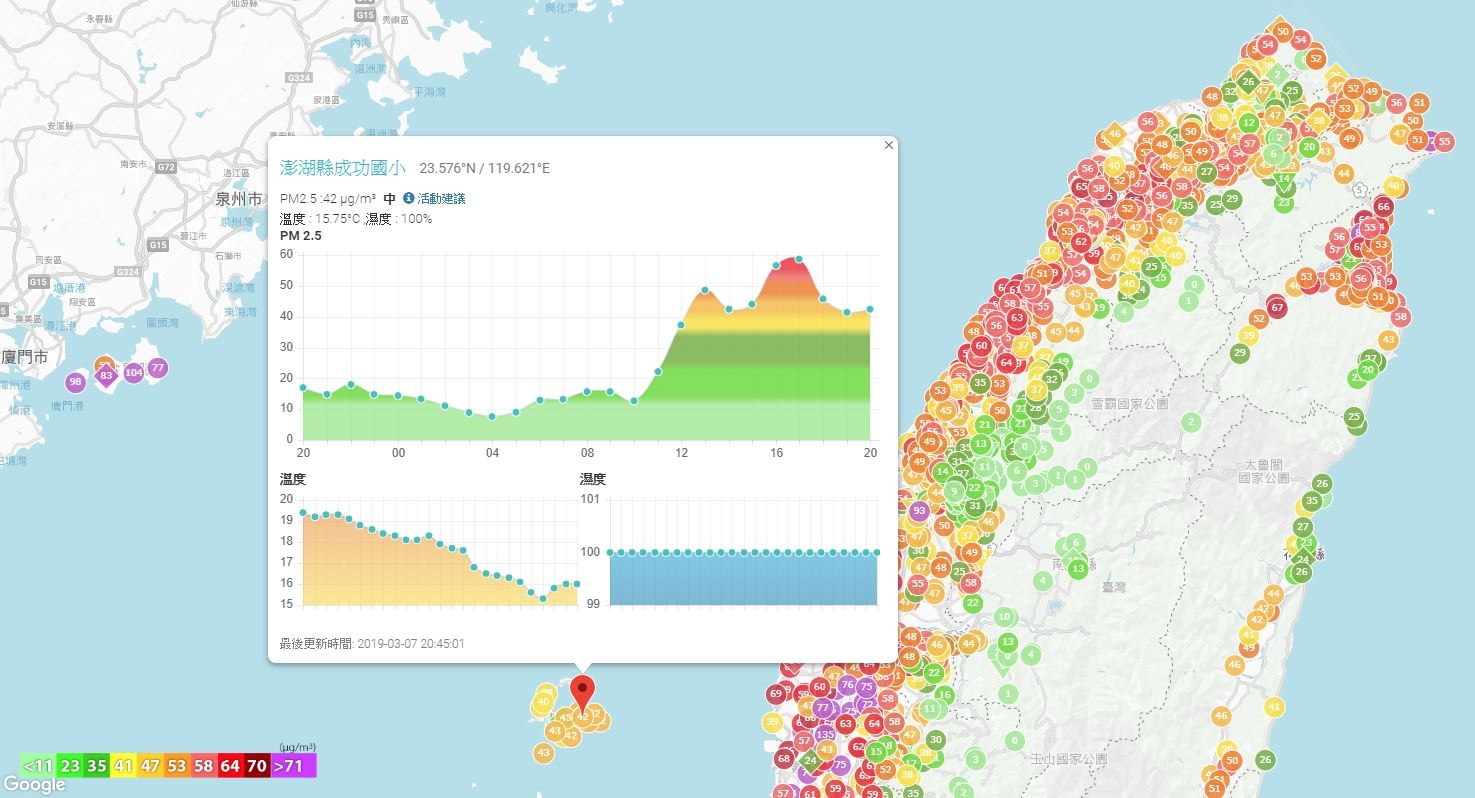The image size is (1475, 798).
Task: Select the purple 104 sensor marker
Action: pyautogui.click(x=134, y=373)
